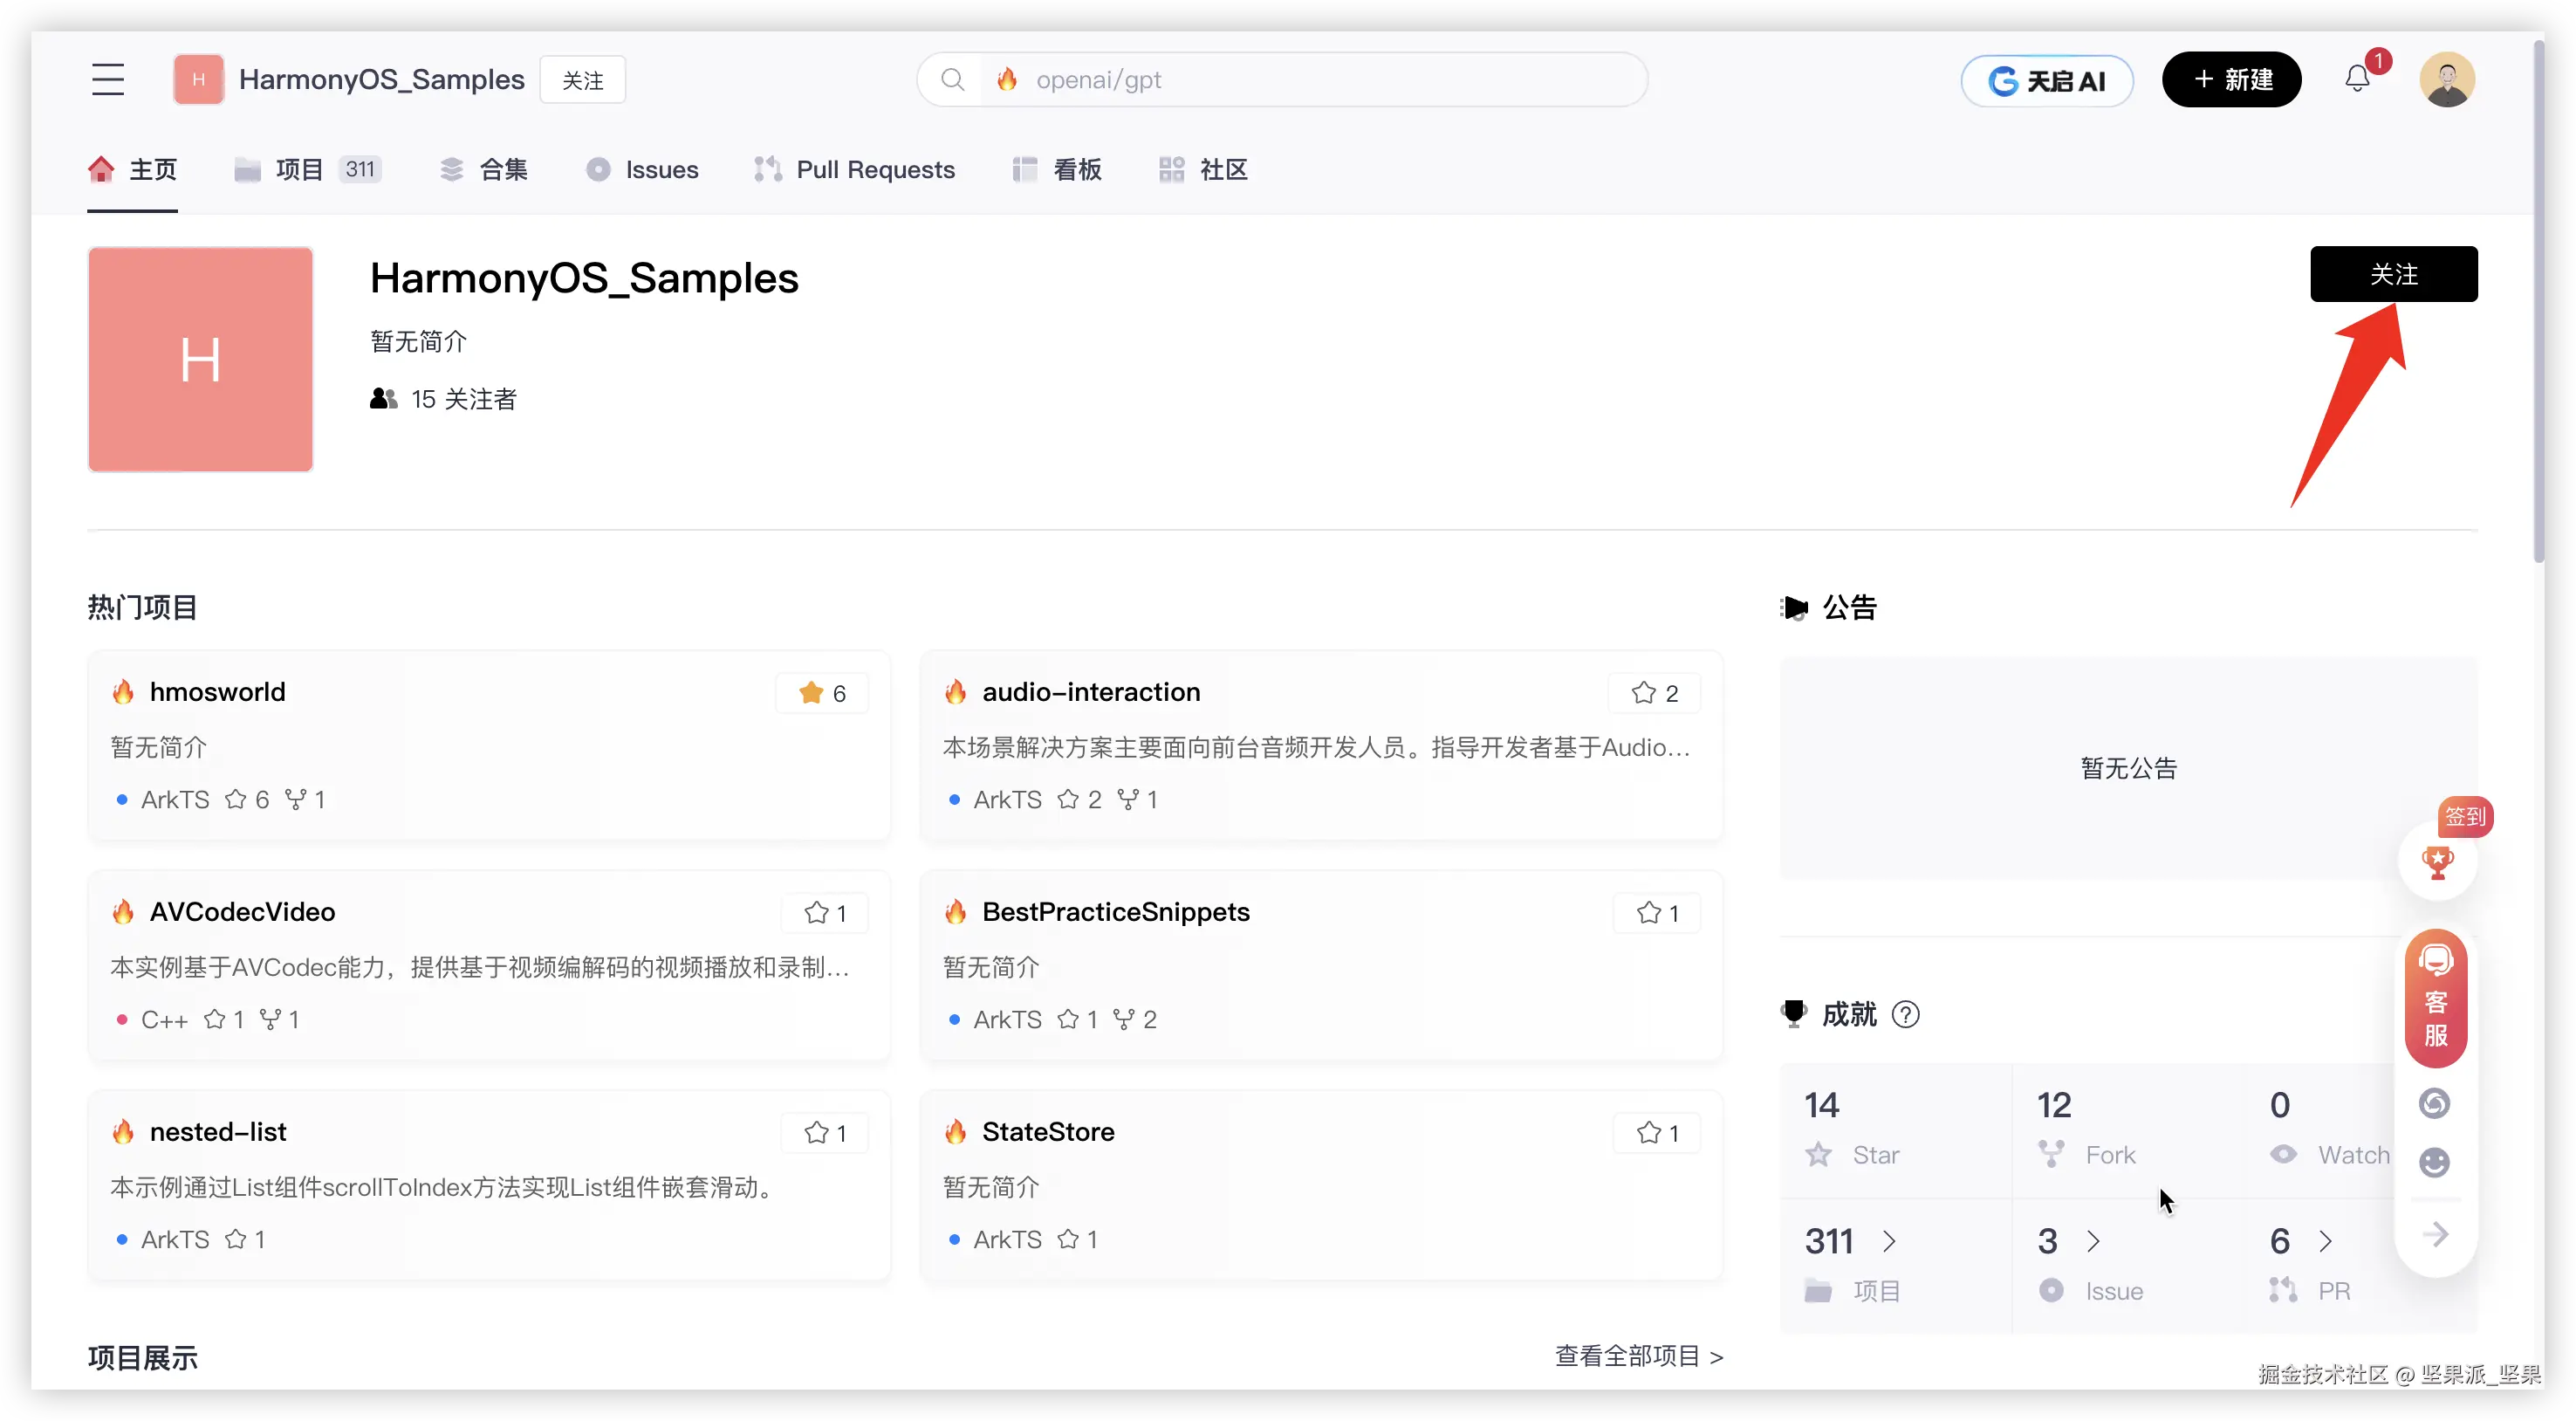The width and height of the screenshot is (2576, 1421).
Task: Click the trophy check-in icon
Action: pyautogui.click(x=2437, y=862)
